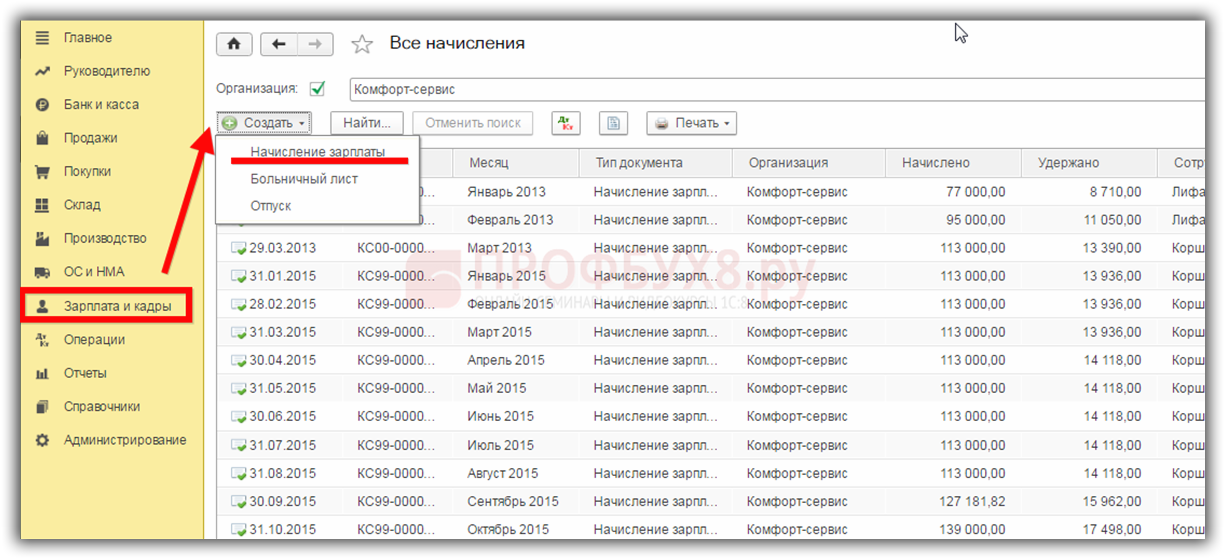This screenshot has width=1225, height=559.
Task: Choose Больничный лист menu item
Action: (304, 179)
